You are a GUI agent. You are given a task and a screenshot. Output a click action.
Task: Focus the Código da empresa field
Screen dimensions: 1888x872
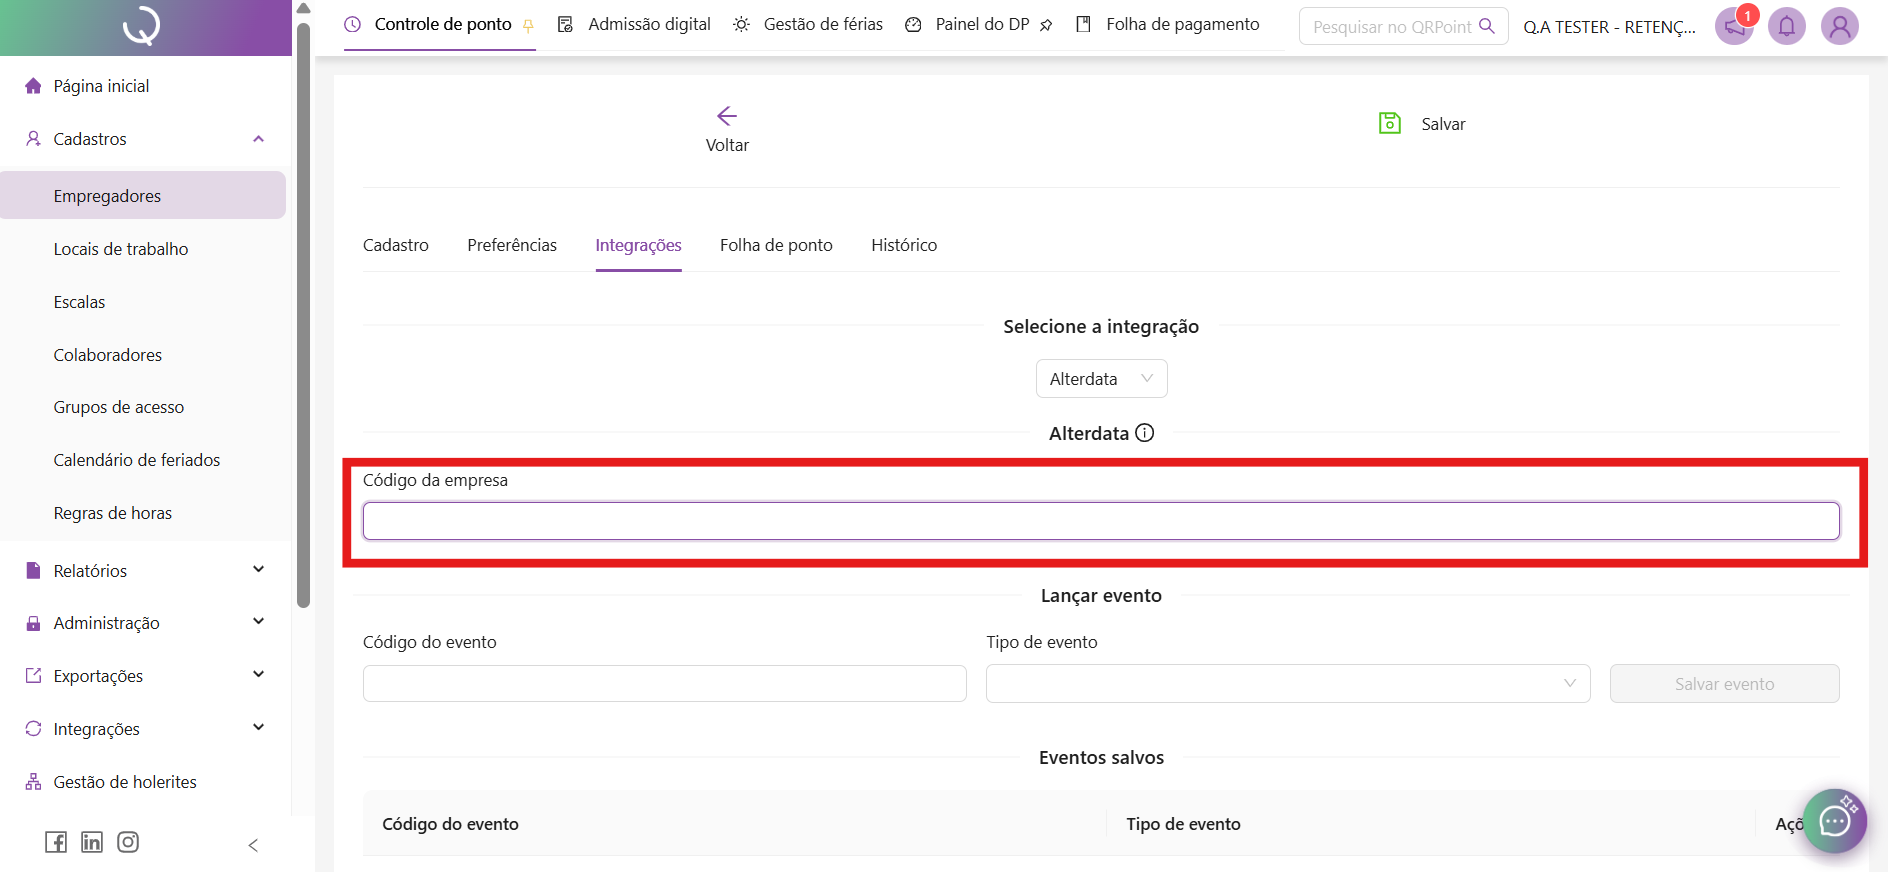click(1100, 521)
